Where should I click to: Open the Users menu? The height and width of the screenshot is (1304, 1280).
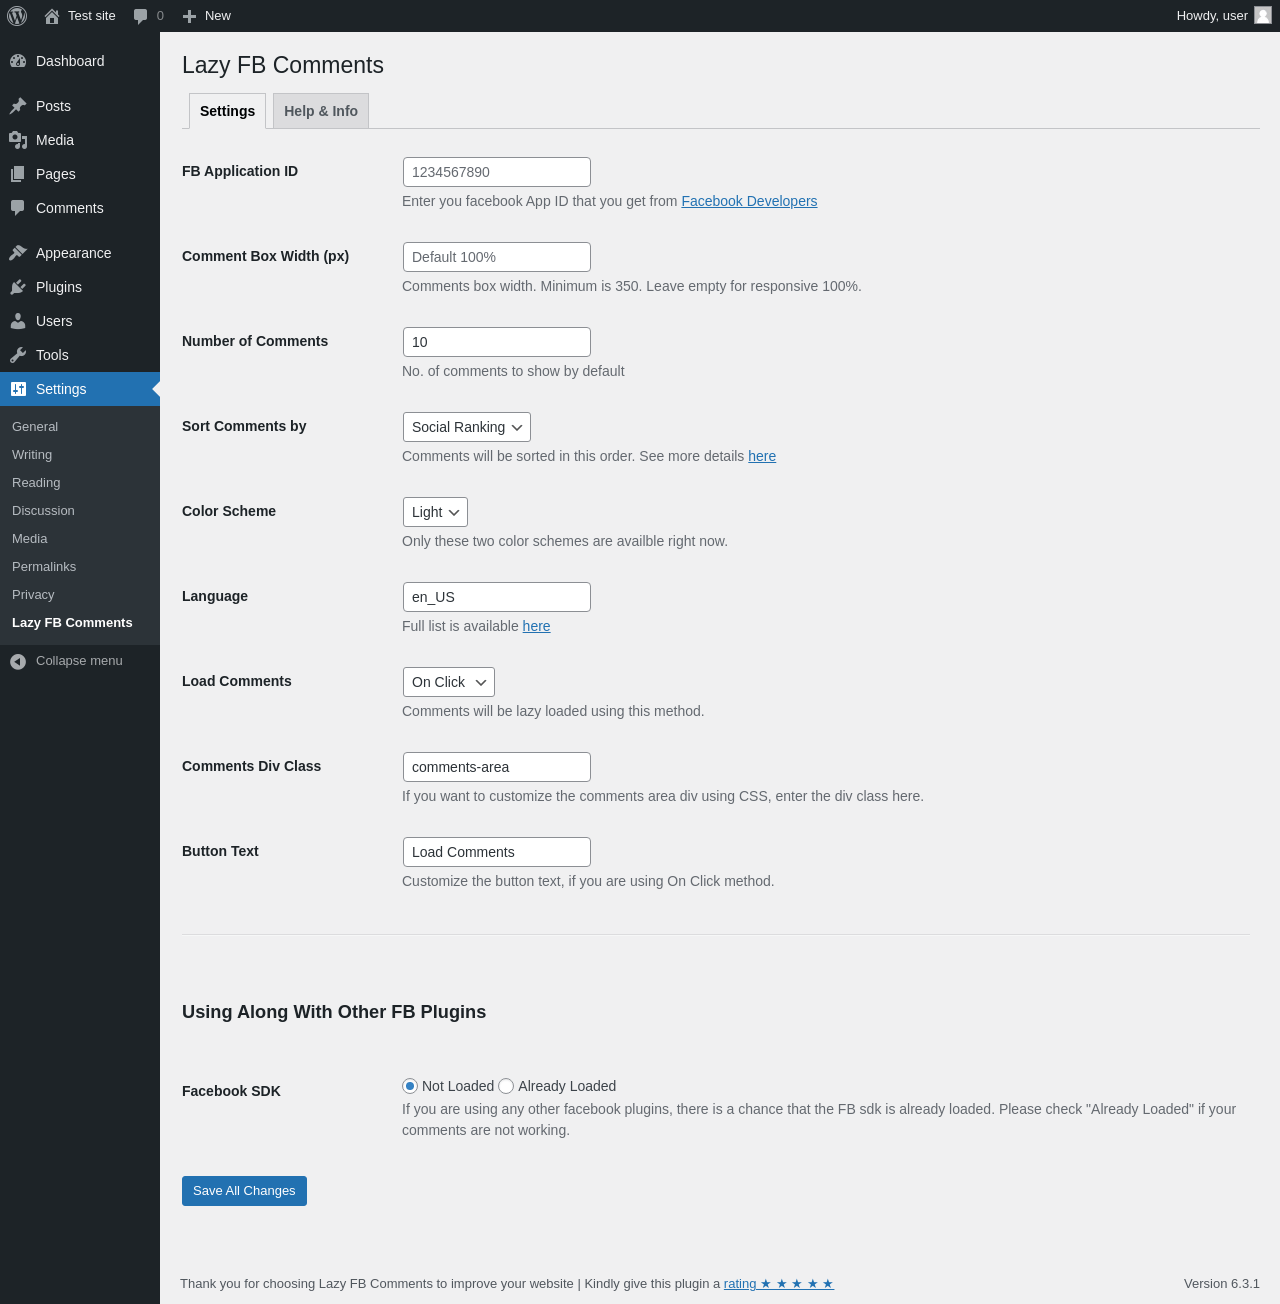tap(80, 321)
